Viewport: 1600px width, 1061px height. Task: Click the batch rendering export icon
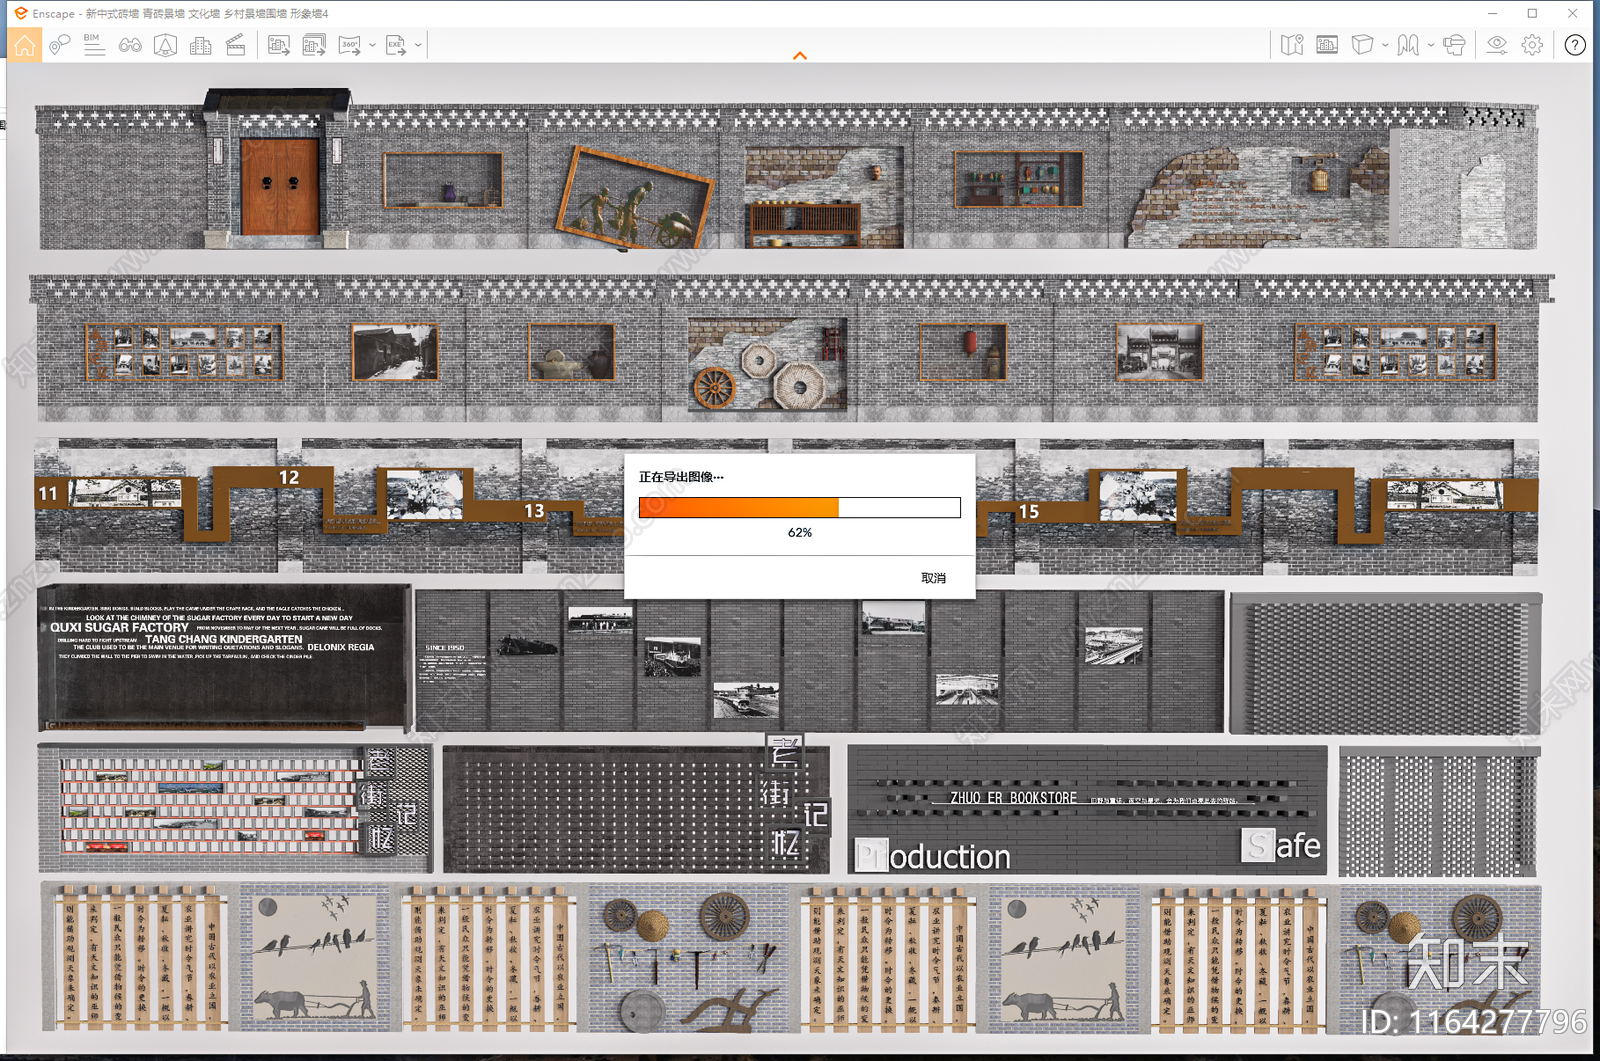pyautogui.click(x=314, y=45)
